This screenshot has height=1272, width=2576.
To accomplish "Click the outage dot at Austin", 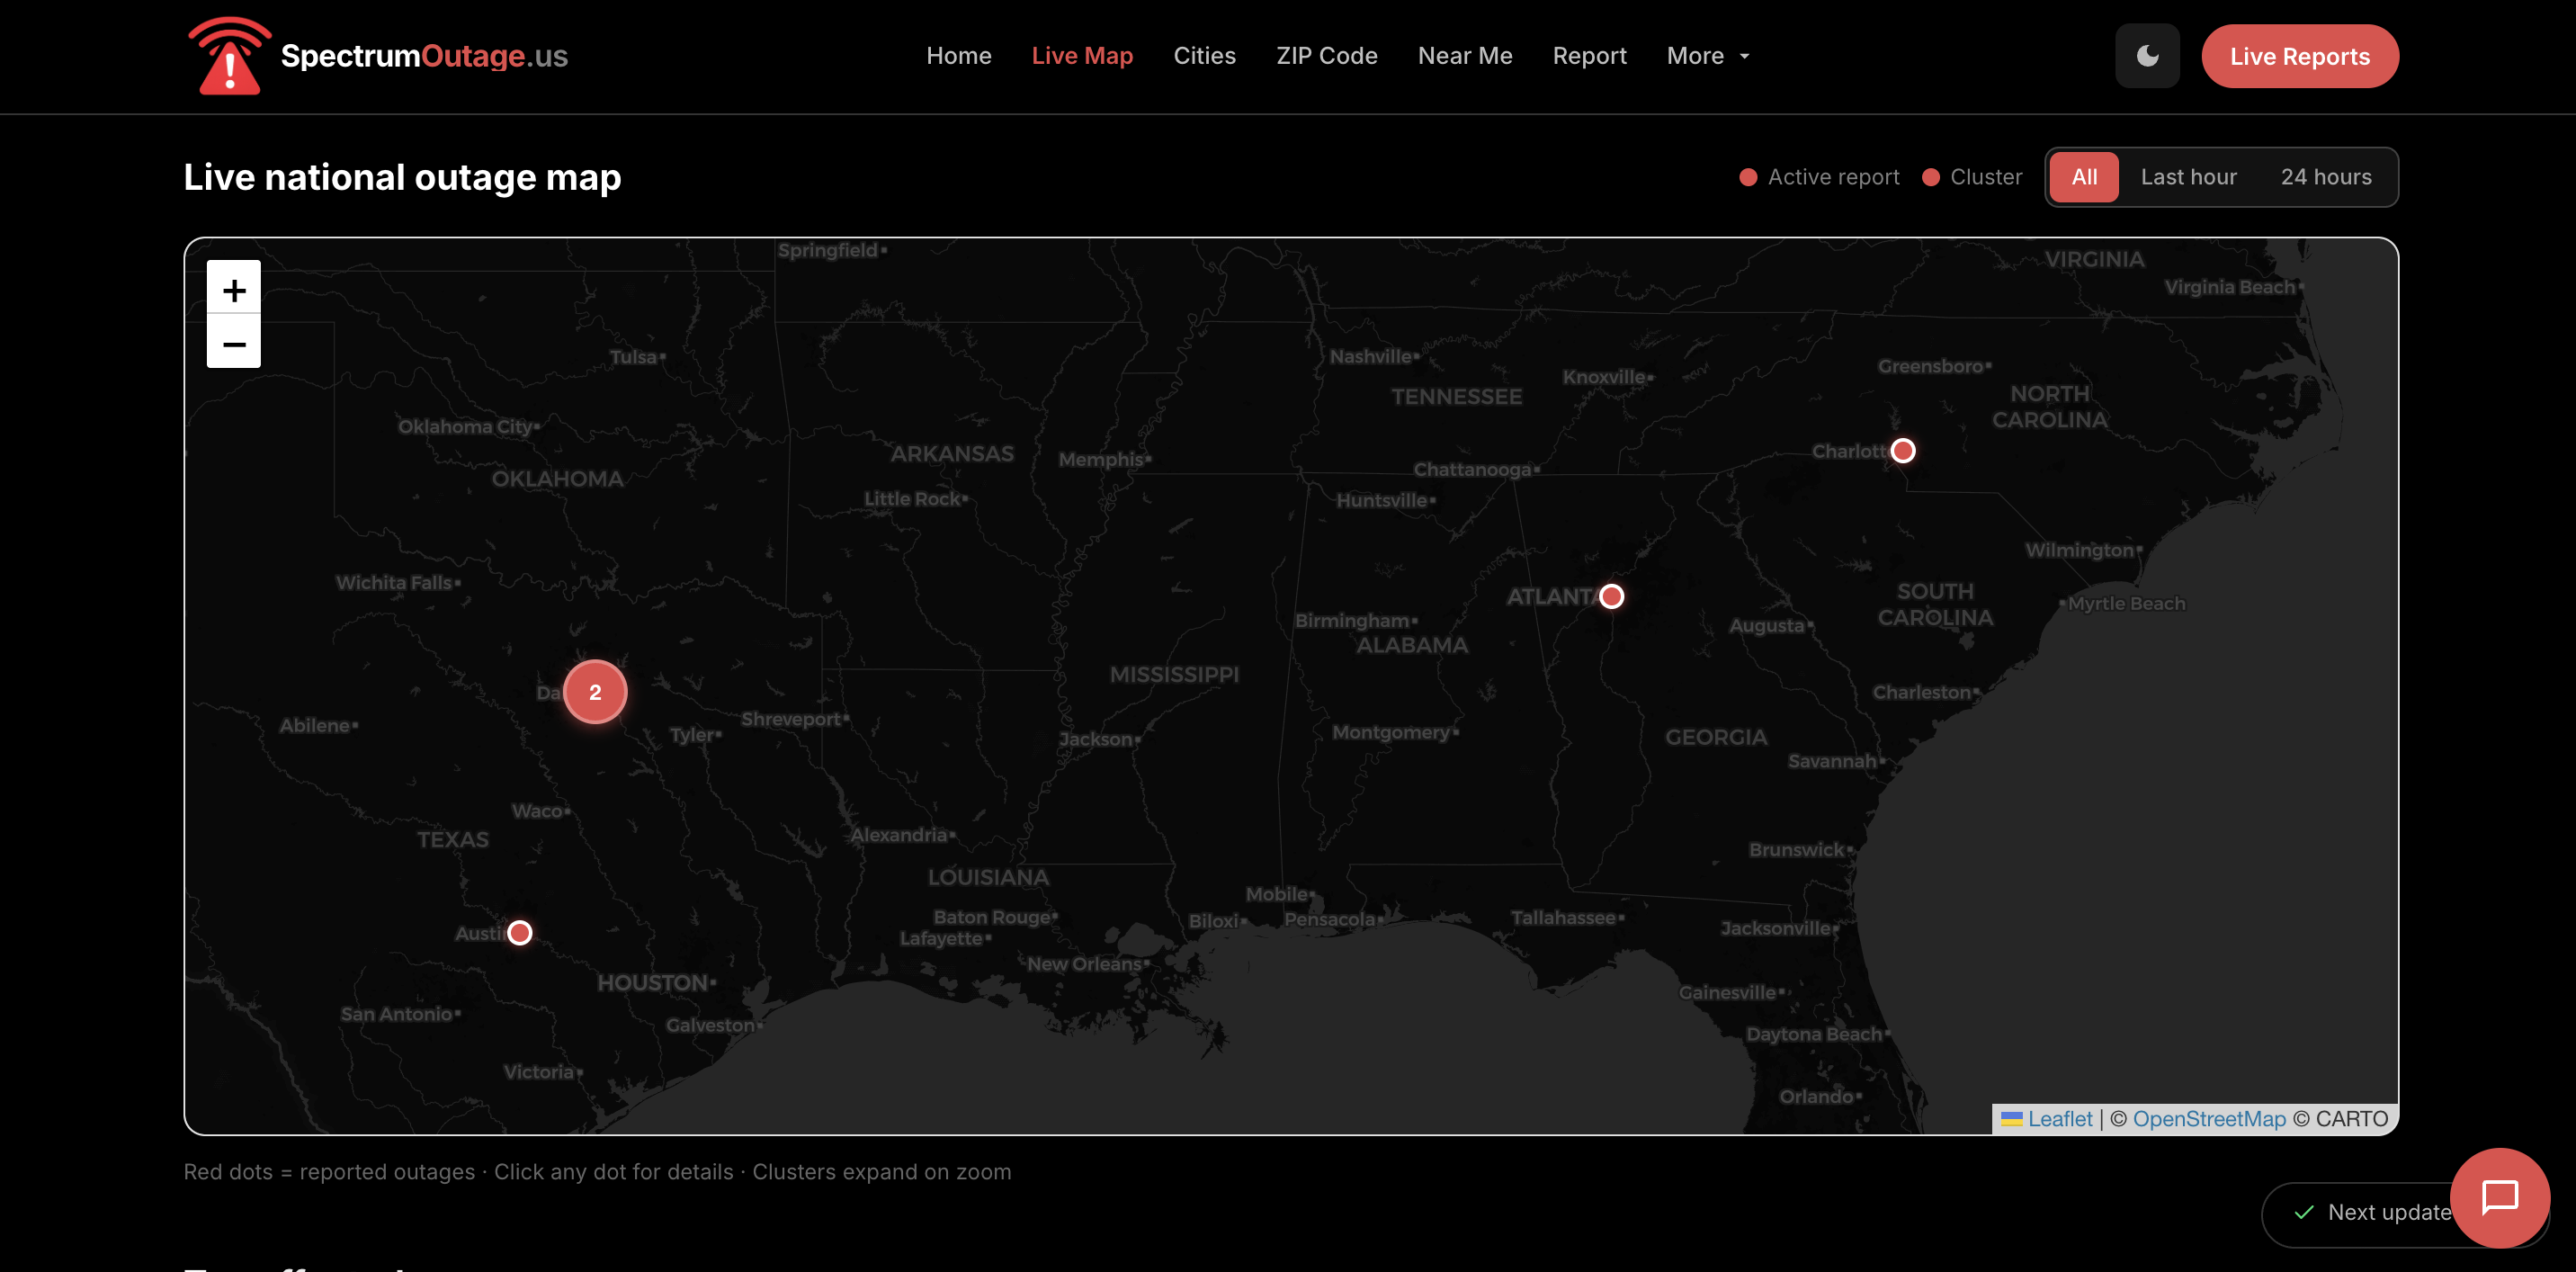I will [x=519, y=933].
